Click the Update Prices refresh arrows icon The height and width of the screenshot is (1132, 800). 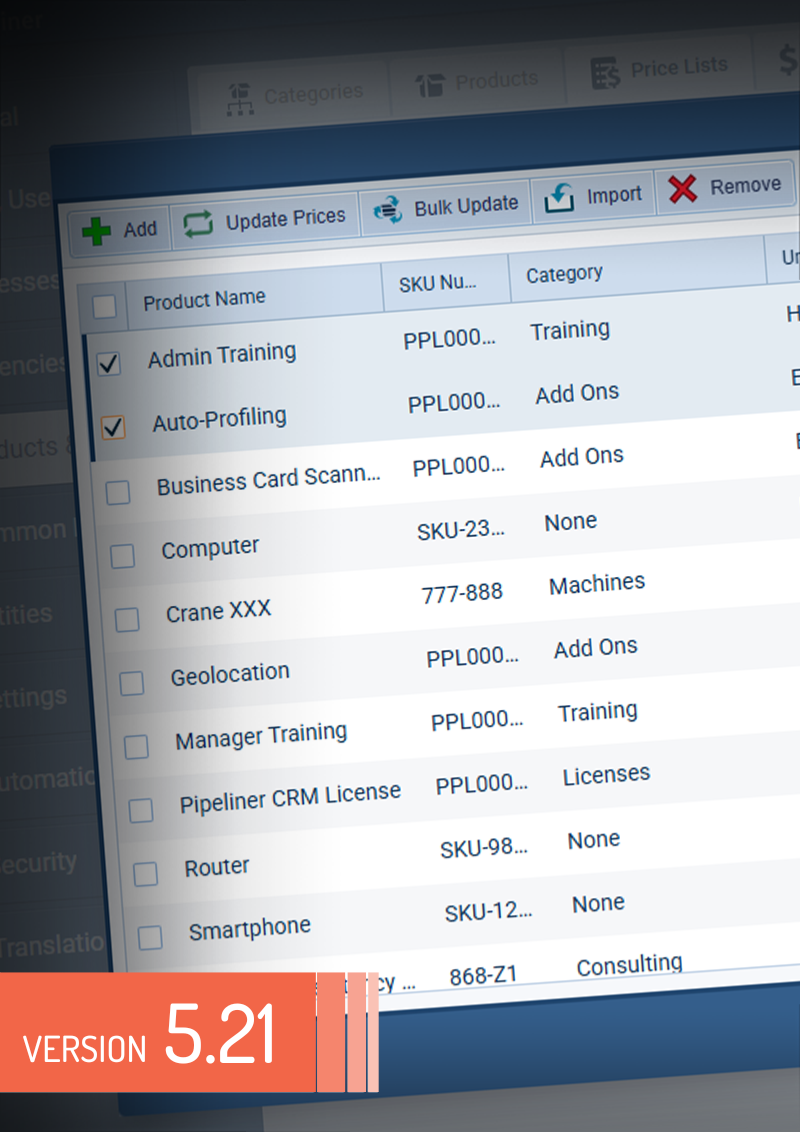click(x=198, y=223)
